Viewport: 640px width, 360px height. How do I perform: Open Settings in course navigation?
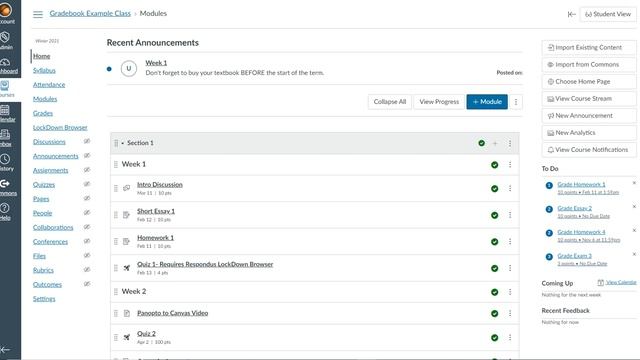pos(44,299)
